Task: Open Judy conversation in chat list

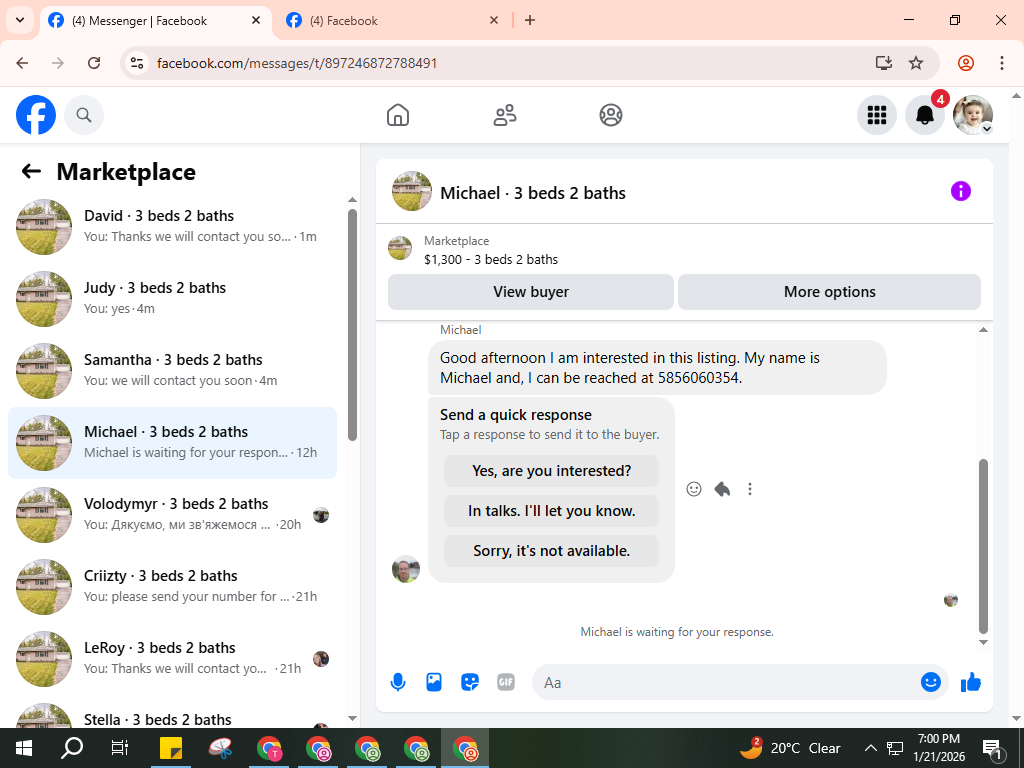Action: pos(172,298)
